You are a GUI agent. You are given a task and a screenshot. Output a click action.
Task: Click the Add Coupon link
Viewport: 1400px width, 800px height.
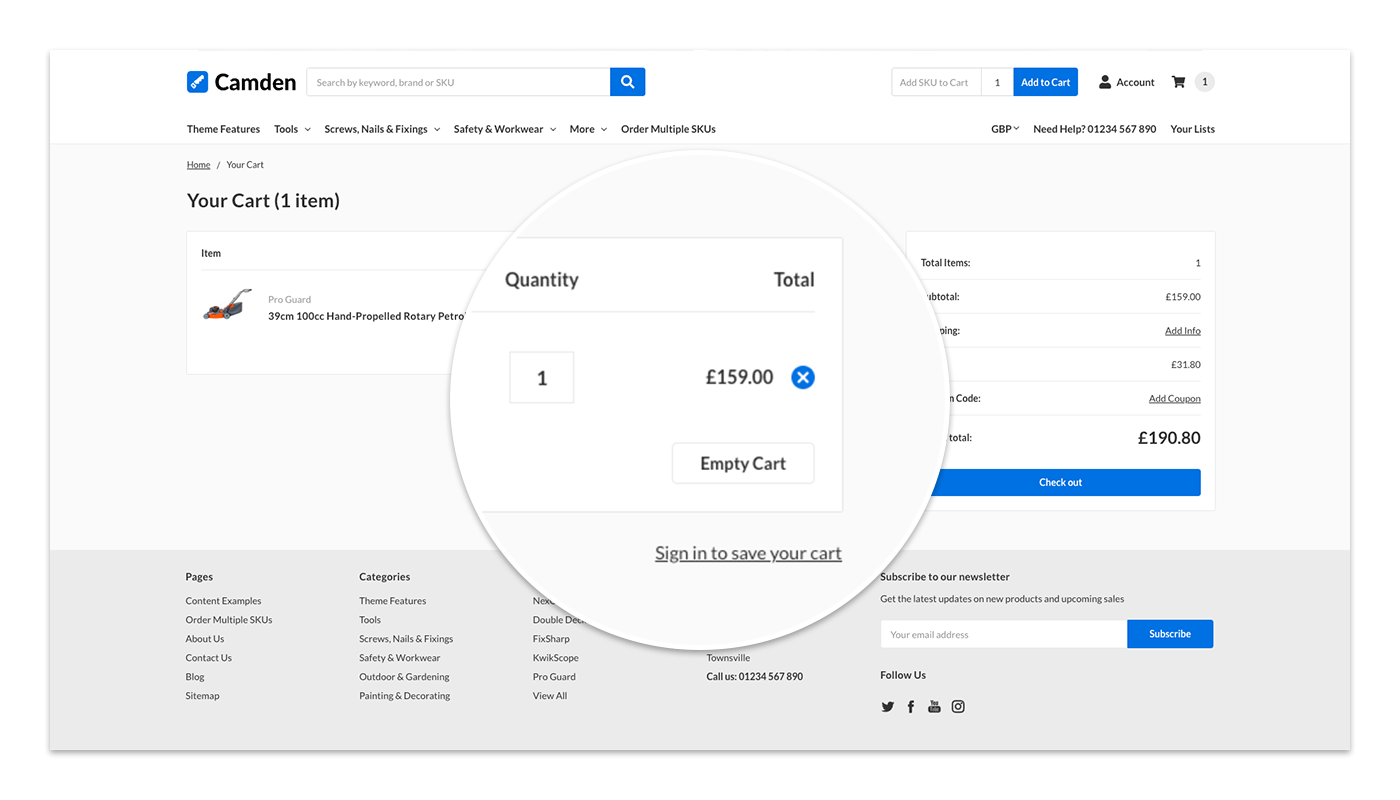click(1174, 399)
